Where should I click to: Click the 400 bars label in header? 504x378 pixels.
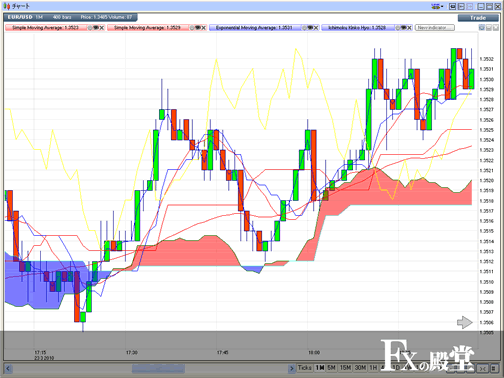tap(62, 17)
